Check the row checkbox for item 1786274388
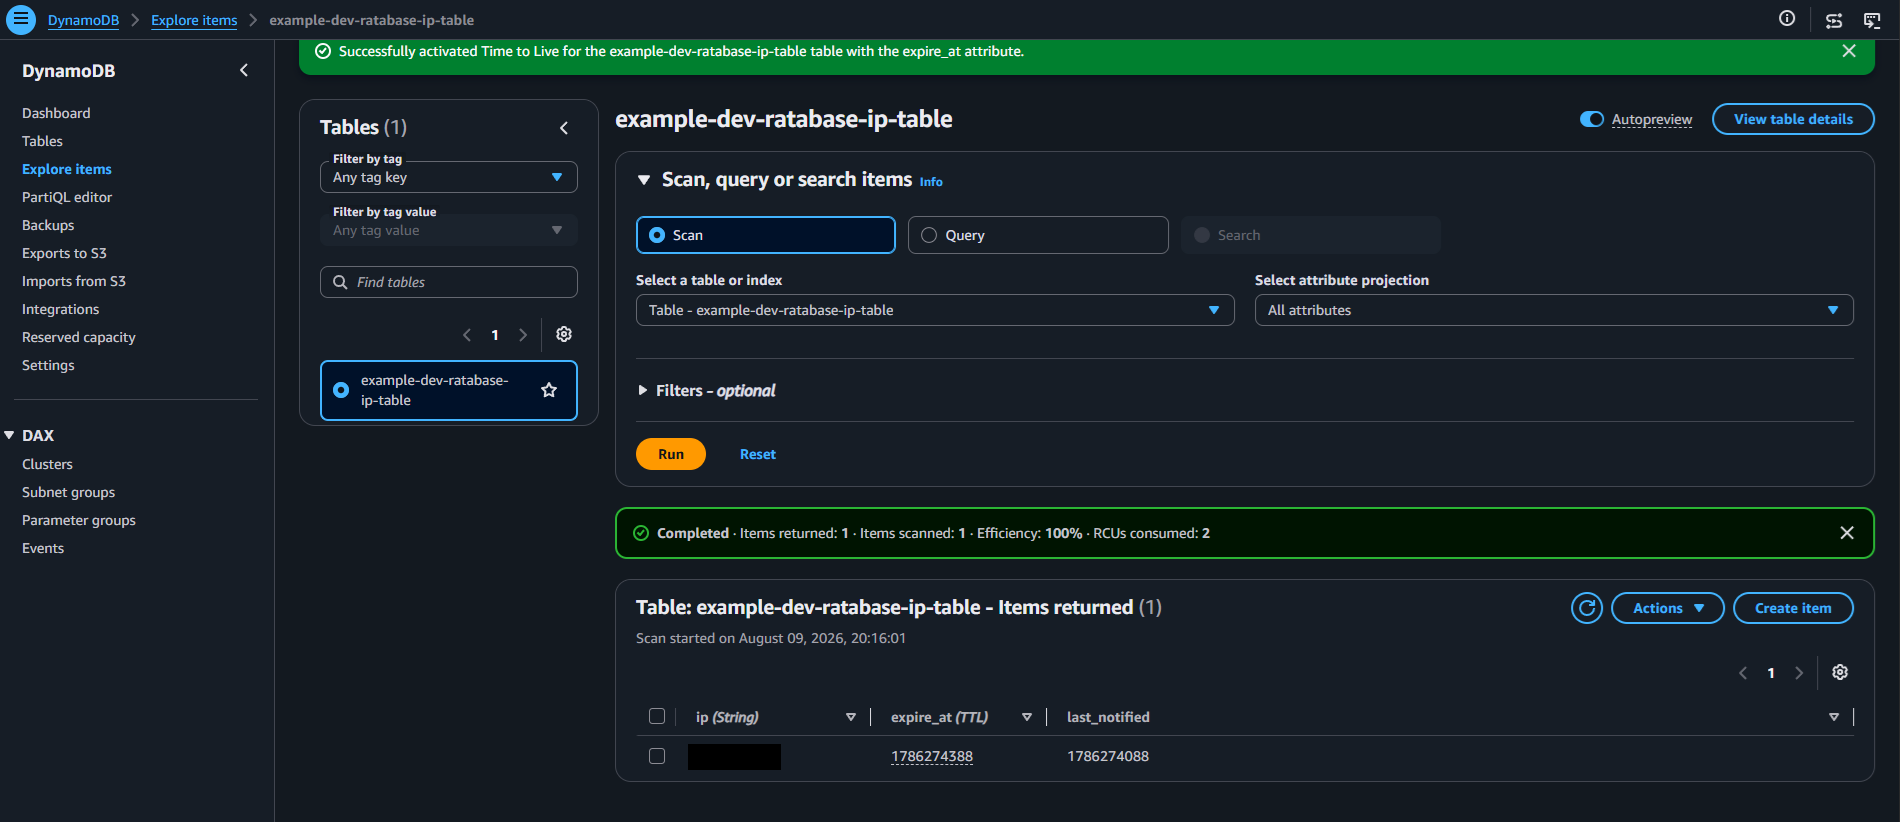This screenshot has width=1900, height=822. coord(657,756)
